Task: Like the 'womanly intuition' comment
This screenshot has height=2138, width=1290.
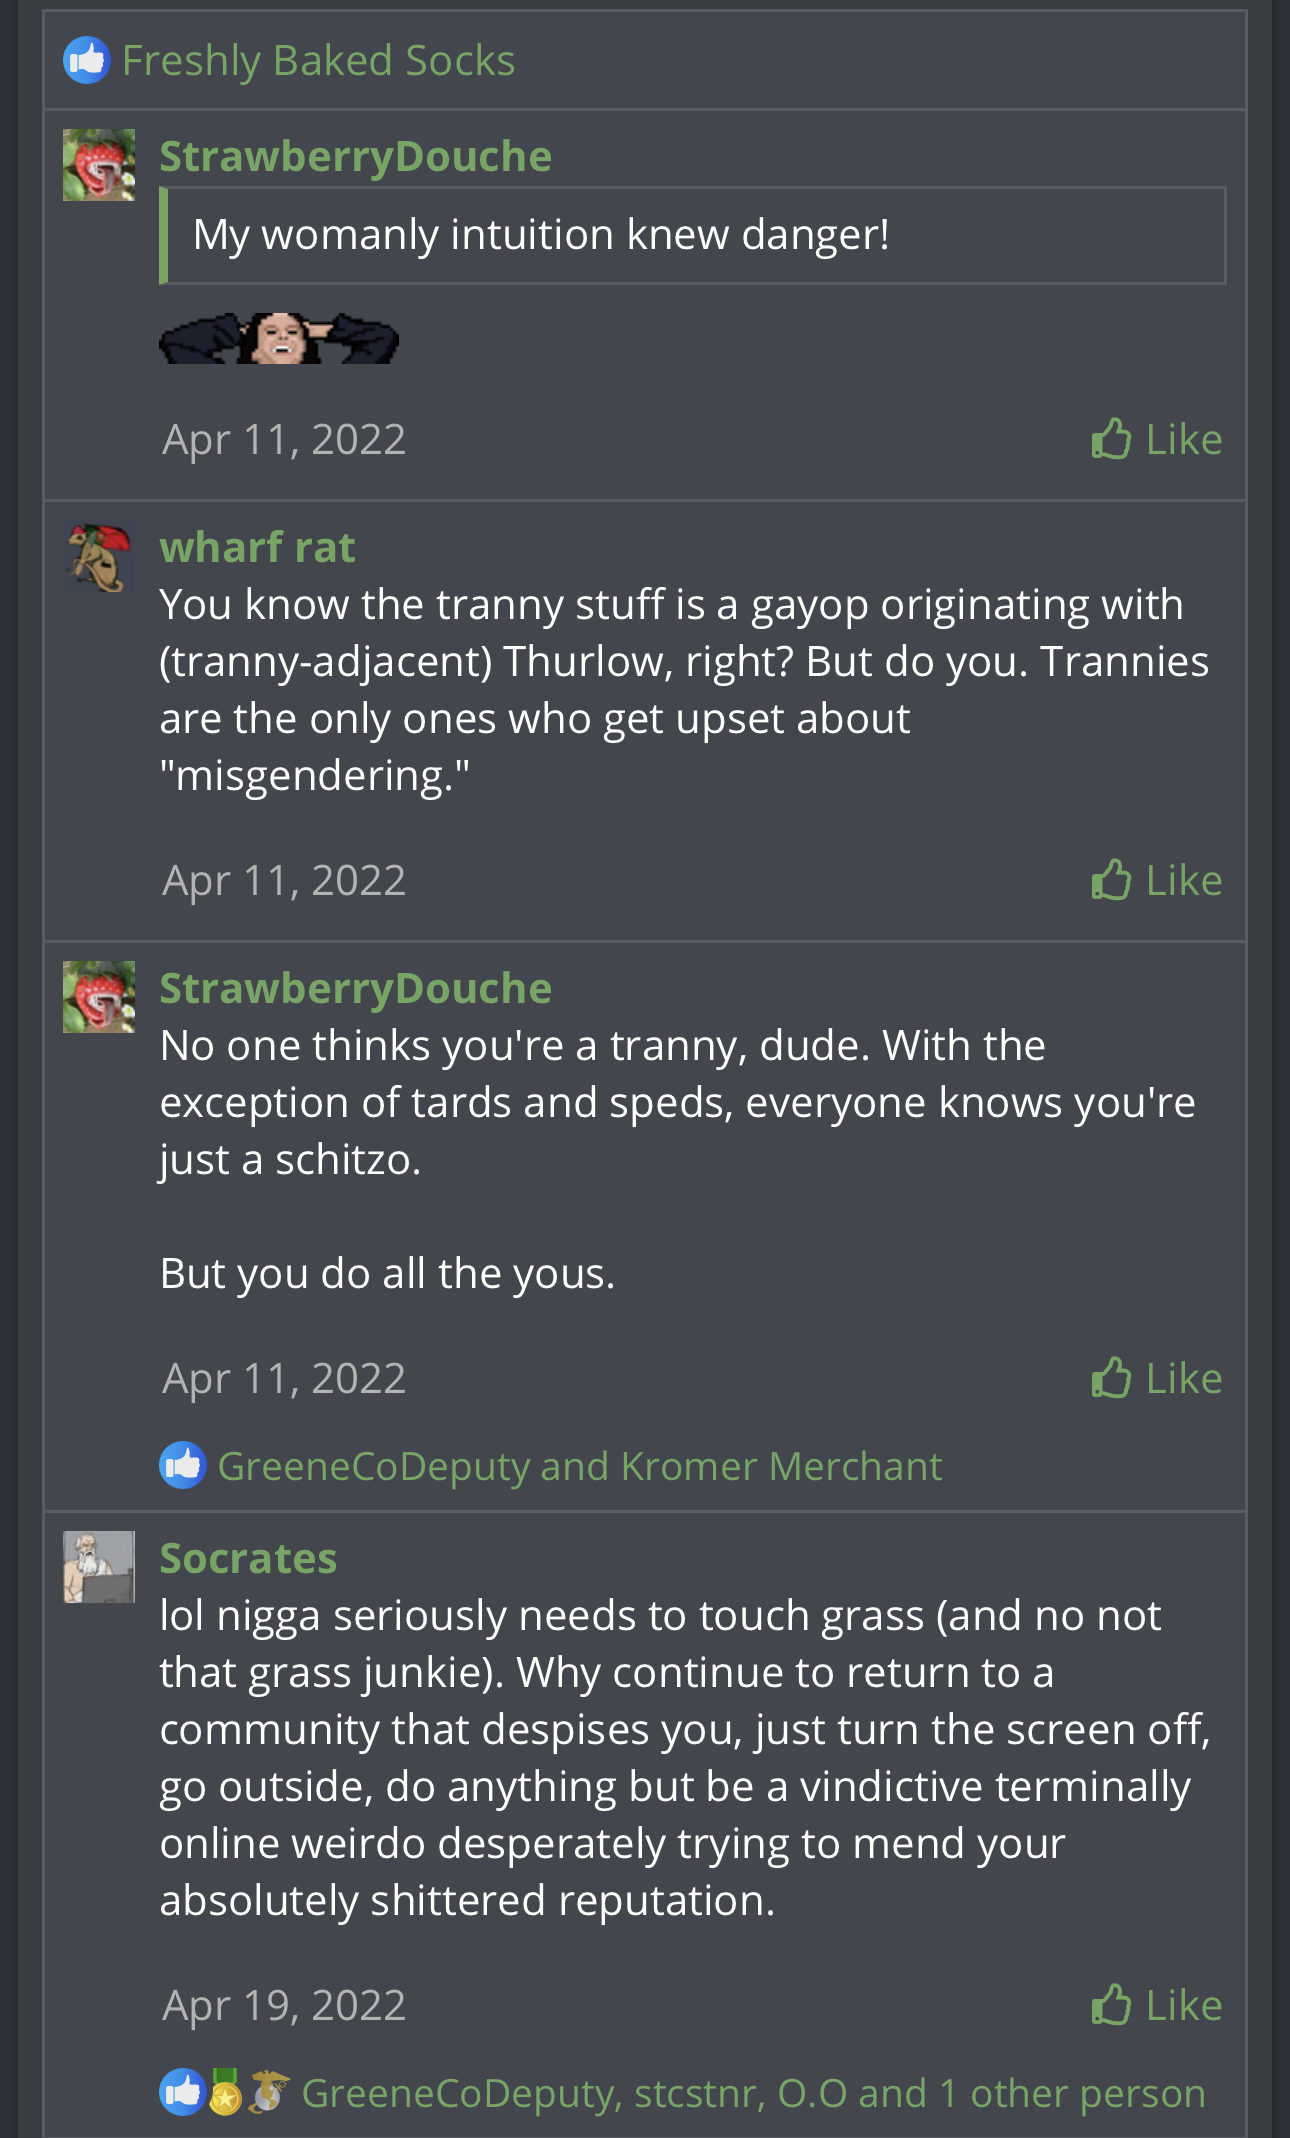Action: tap(1156, 440)
